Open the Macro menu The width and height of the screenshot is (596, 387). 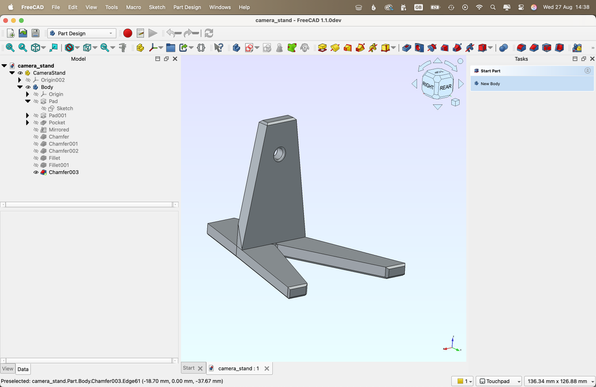[x=133, y=7]
